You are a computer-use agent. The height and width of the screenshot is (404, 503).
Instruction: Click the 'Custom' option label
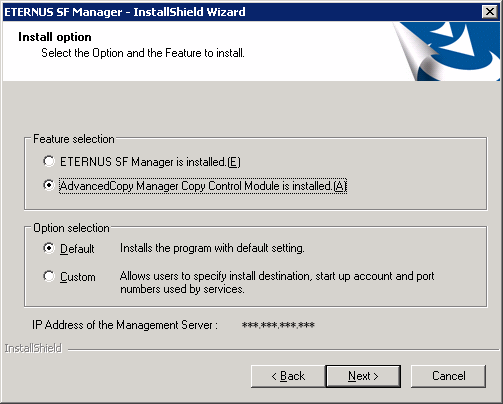click(x=78, y=277)
